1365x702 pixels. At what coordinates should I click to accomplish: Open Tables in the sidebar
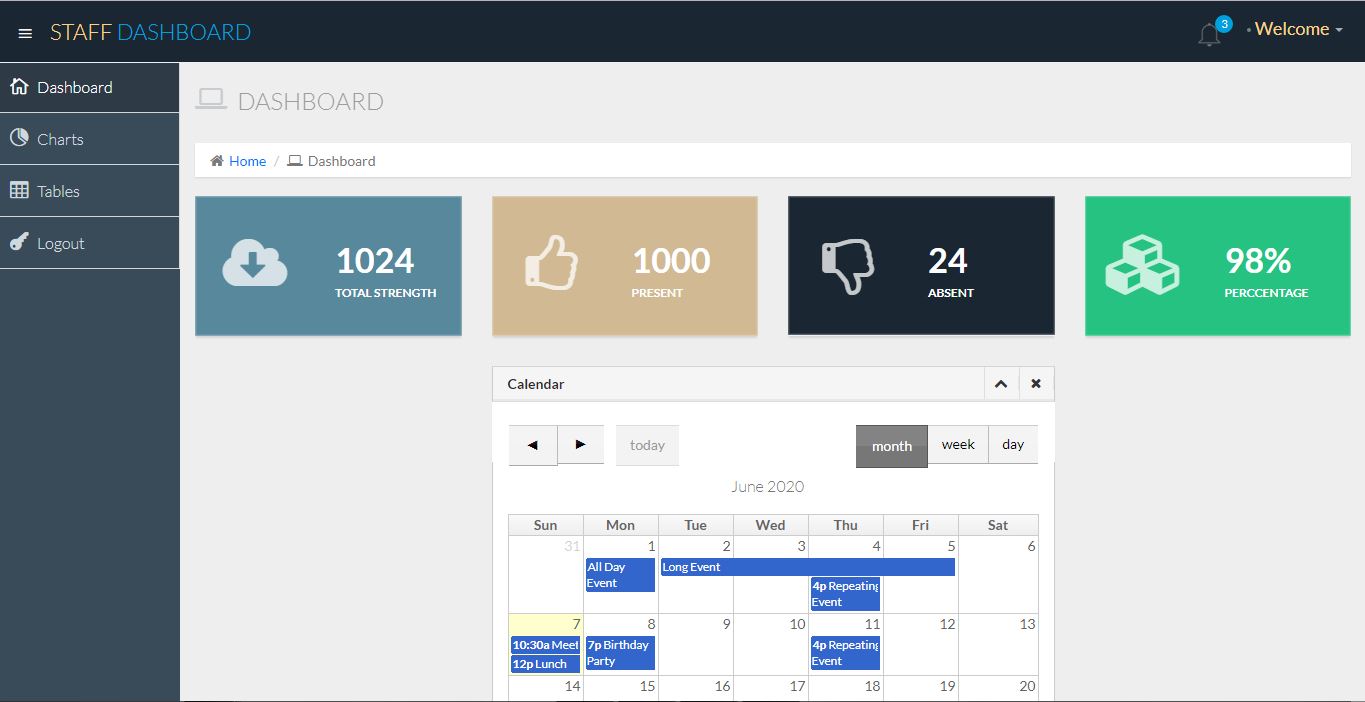[58, 191]
